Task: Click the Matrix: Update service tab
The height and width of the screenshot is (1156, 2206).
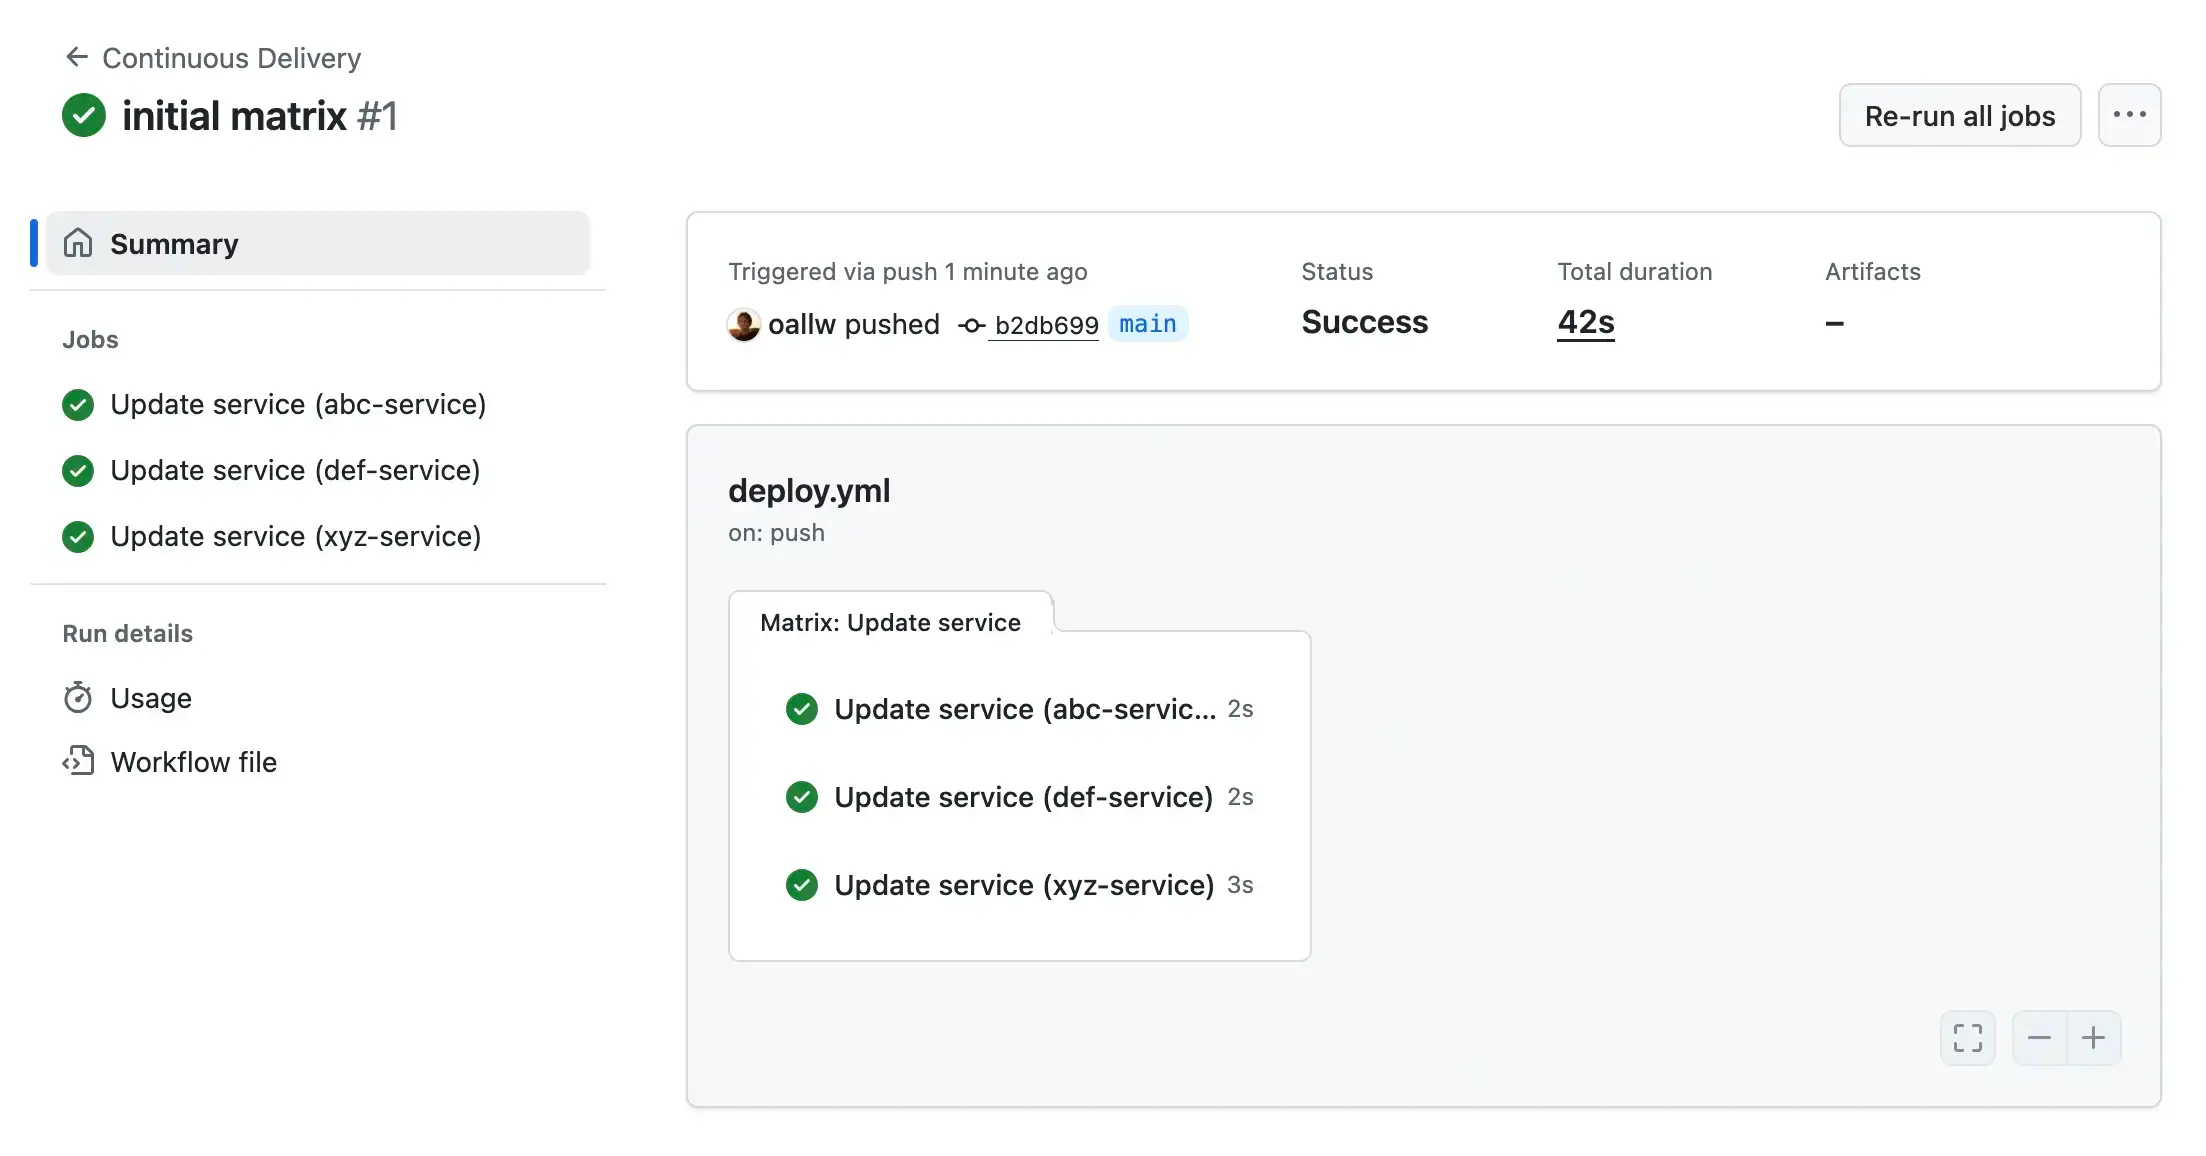Action: click(x=890, y=622)
